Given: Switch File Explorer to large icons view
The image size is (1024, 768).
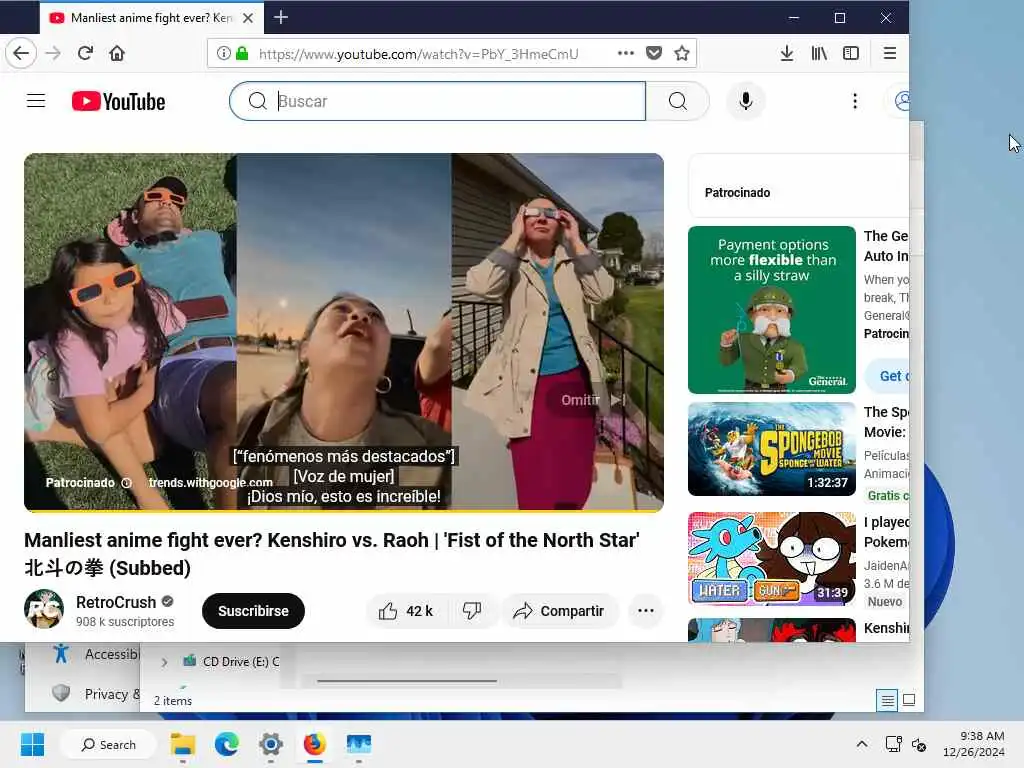Looking at the screenshot, I should click(x=909, y=700).
